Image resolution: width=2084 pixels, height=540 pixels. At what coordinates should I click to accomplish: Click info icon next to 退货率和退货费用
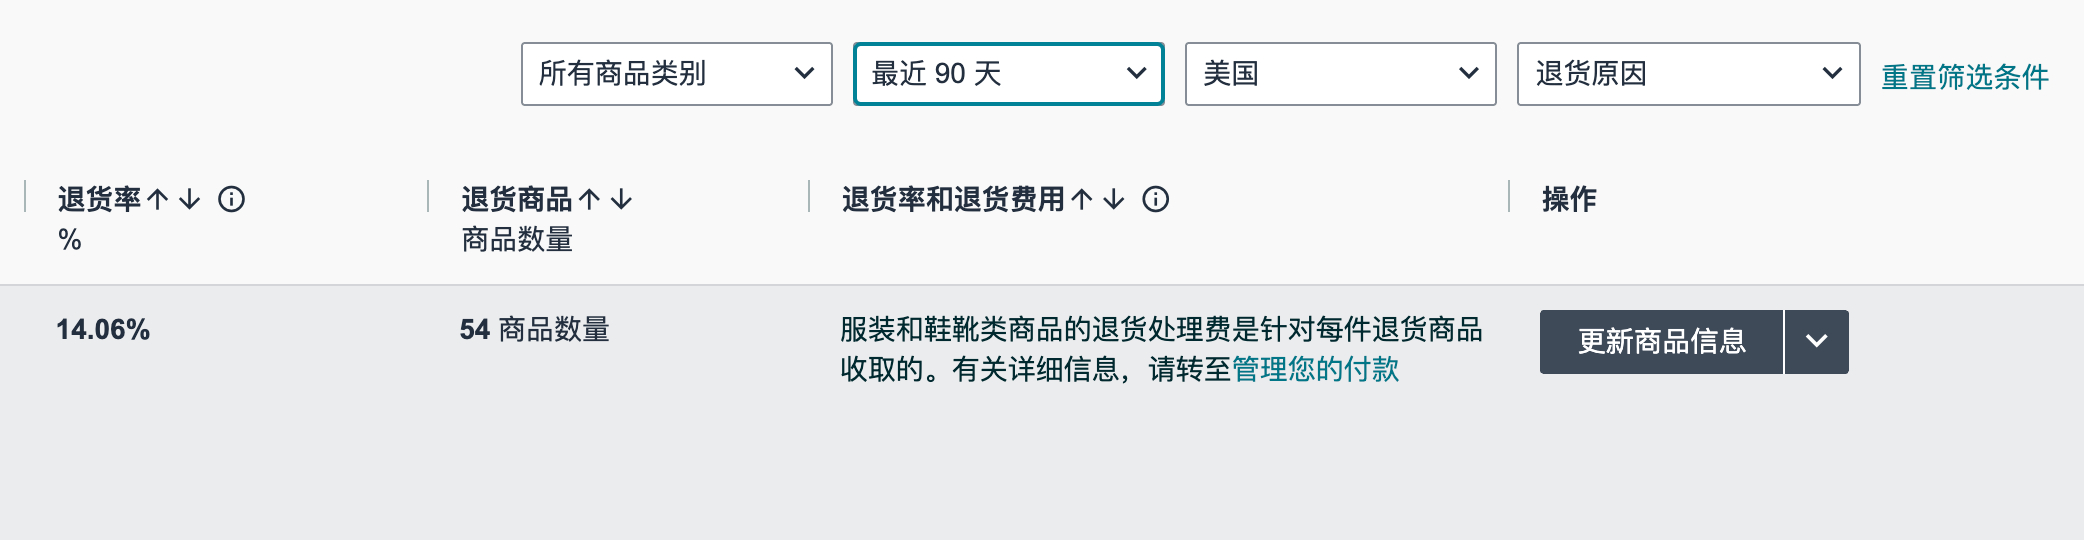[1155, 200]
